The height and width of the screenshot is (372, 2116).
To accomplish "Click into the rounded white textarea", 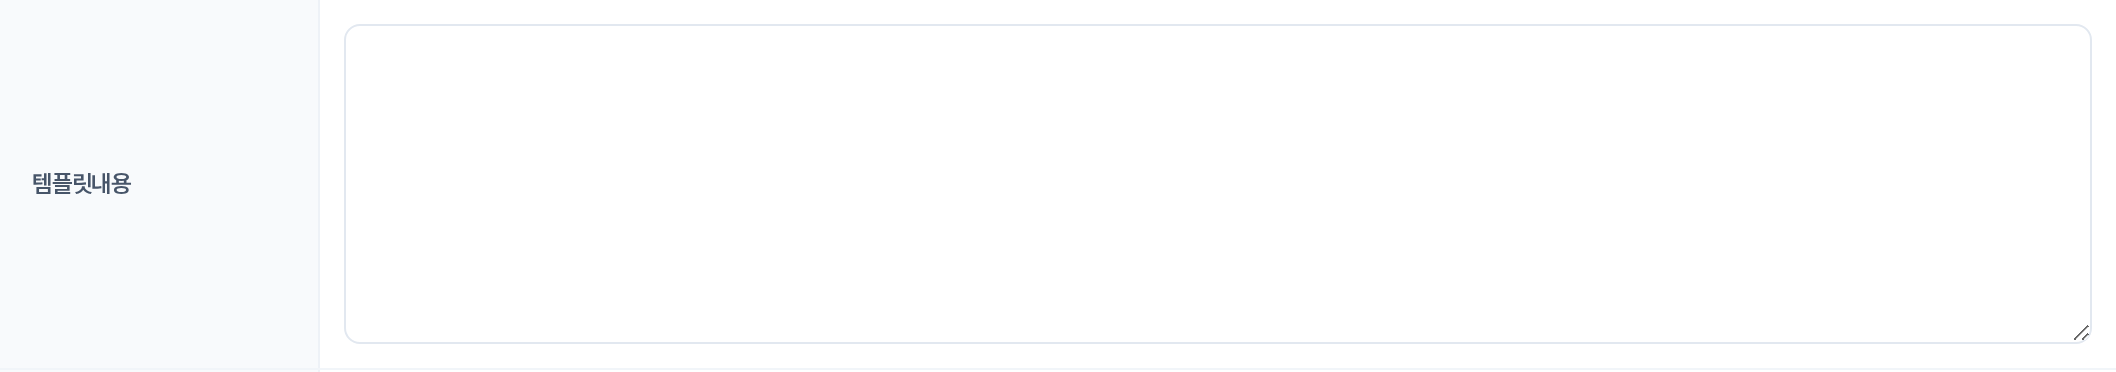I will pyautogui.click(x=1217, y=184).
